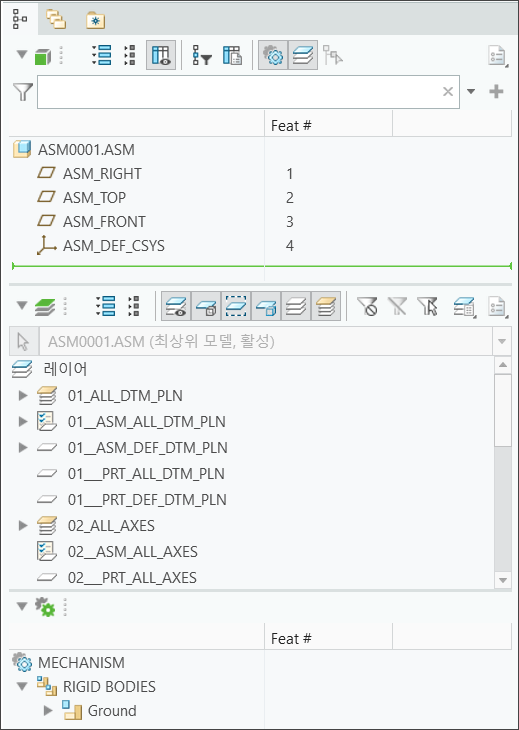Expand the Ground rigid body node
The height and width of the screenshot is (730, 519).
click(x=48, y=710)
